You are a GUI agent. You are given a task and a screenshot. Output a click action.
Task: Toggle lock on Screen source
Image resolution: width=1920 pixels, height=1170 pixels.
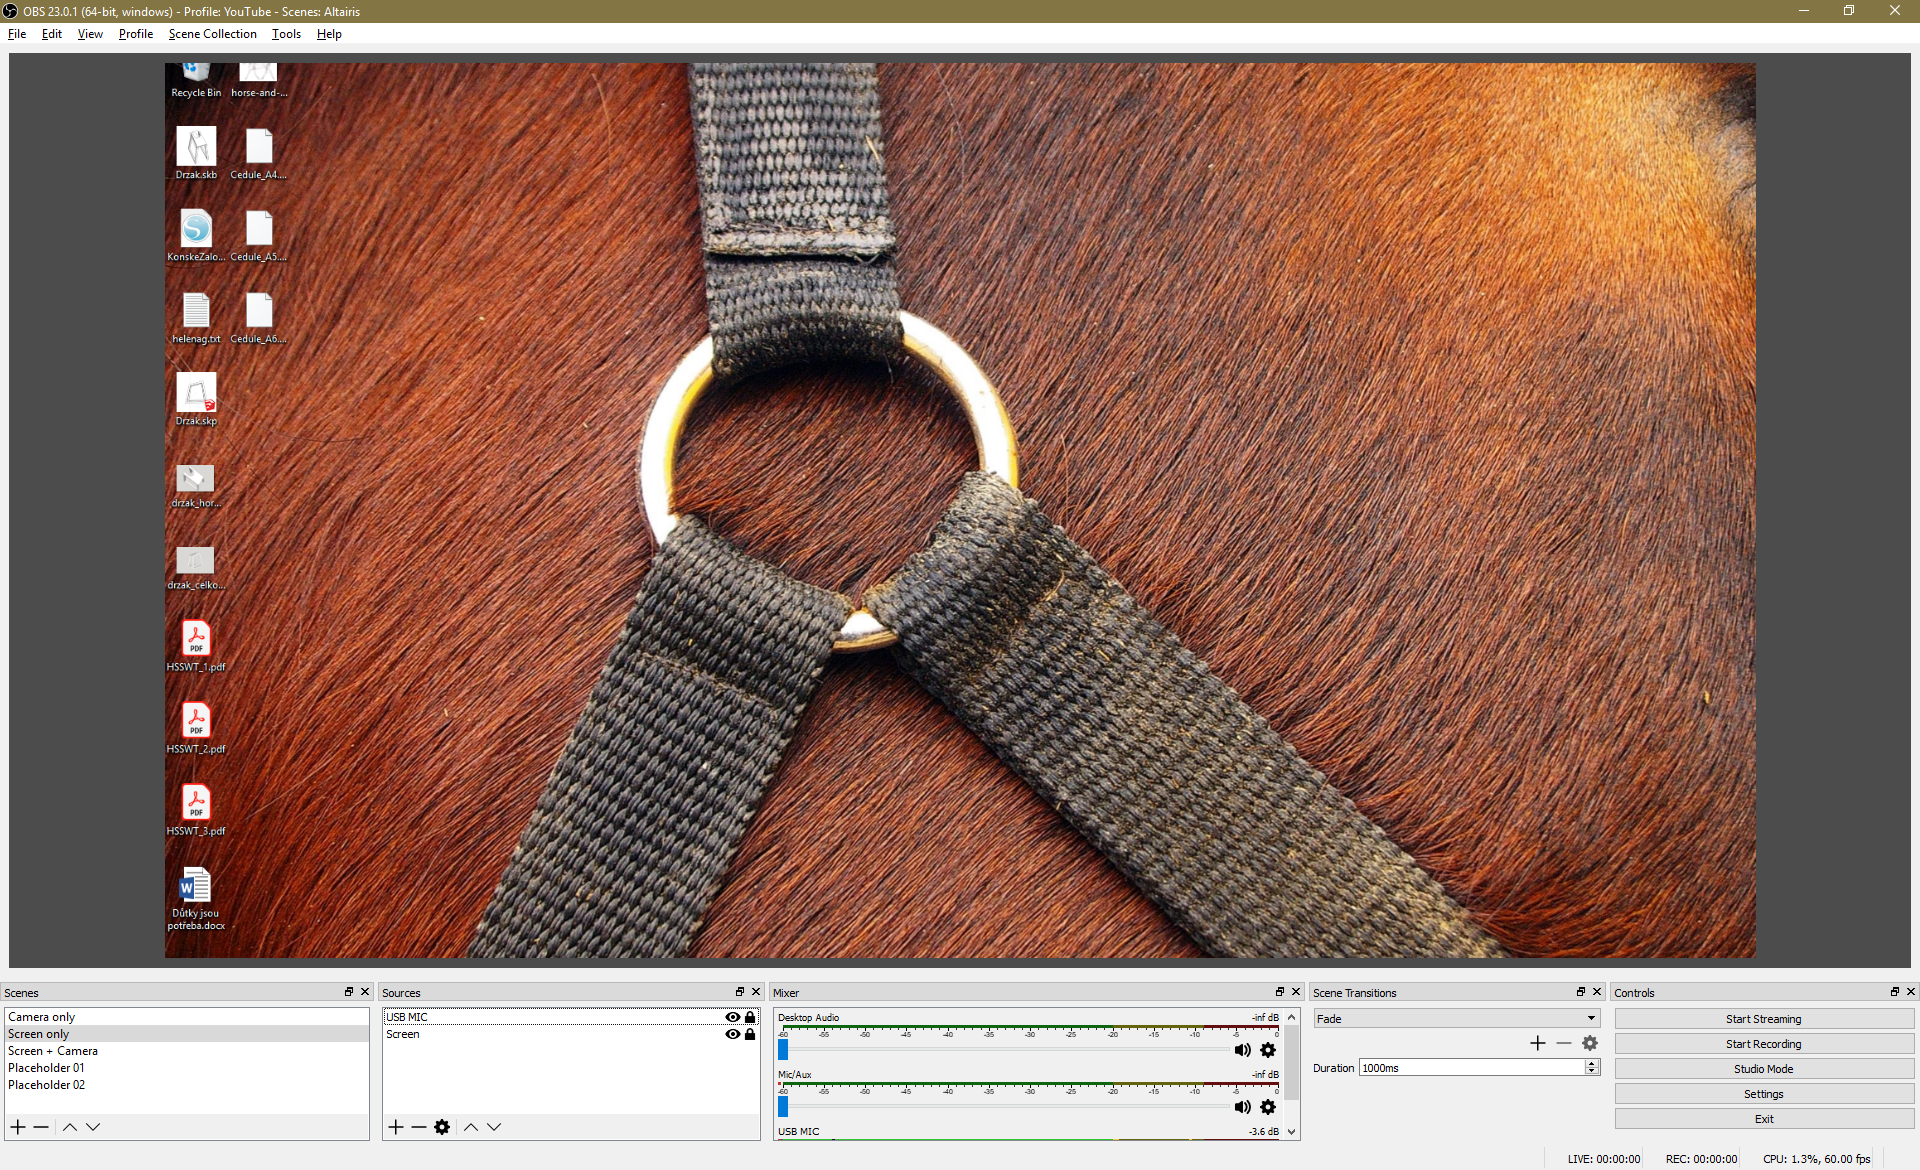(750, 1034)
